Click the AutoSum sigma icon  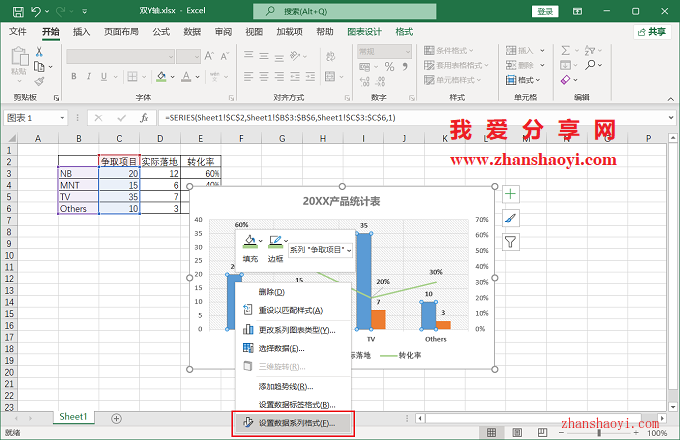click(566, 51)
